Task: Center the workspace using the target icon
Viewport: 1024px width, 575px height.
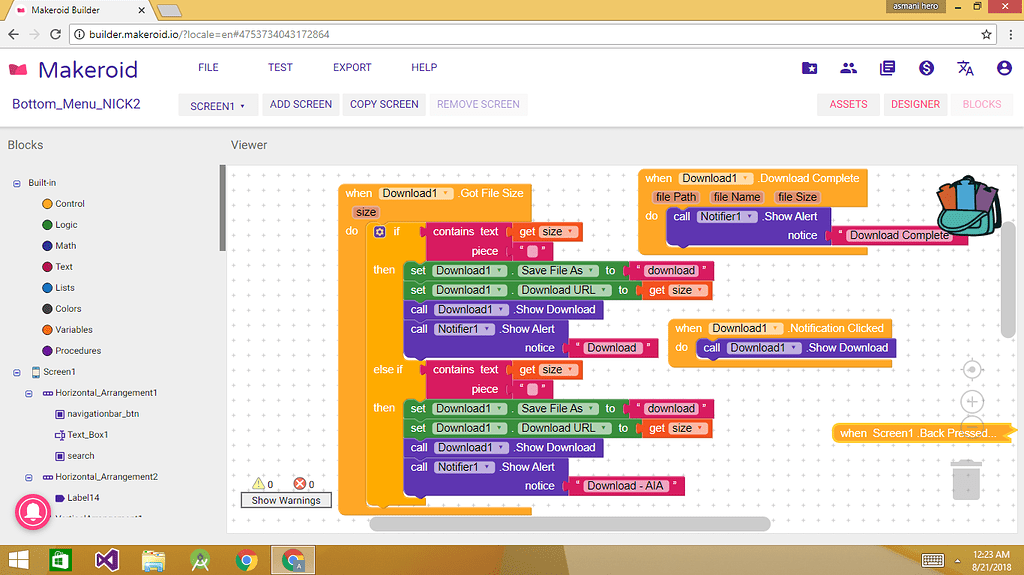Action: pos(971,370)
